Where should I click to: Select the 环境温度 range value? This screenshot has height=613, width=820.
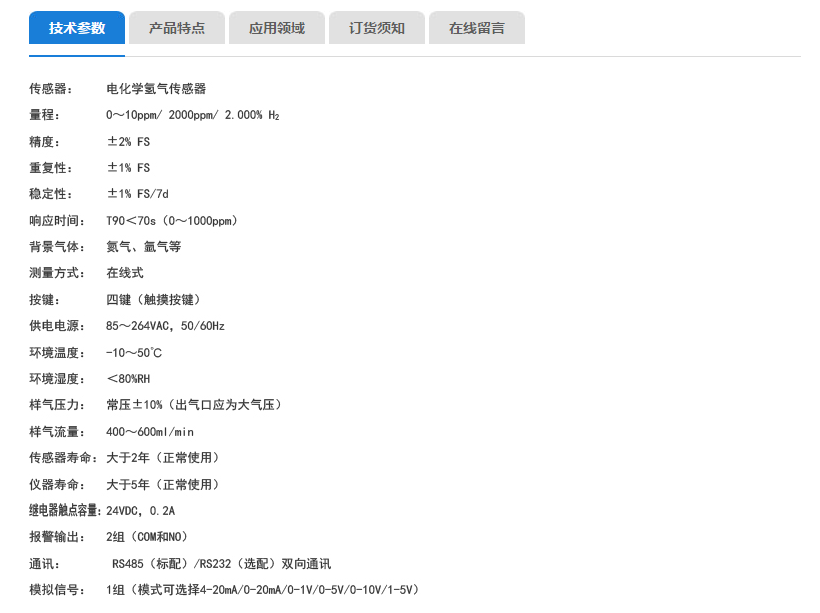(133, 352)
